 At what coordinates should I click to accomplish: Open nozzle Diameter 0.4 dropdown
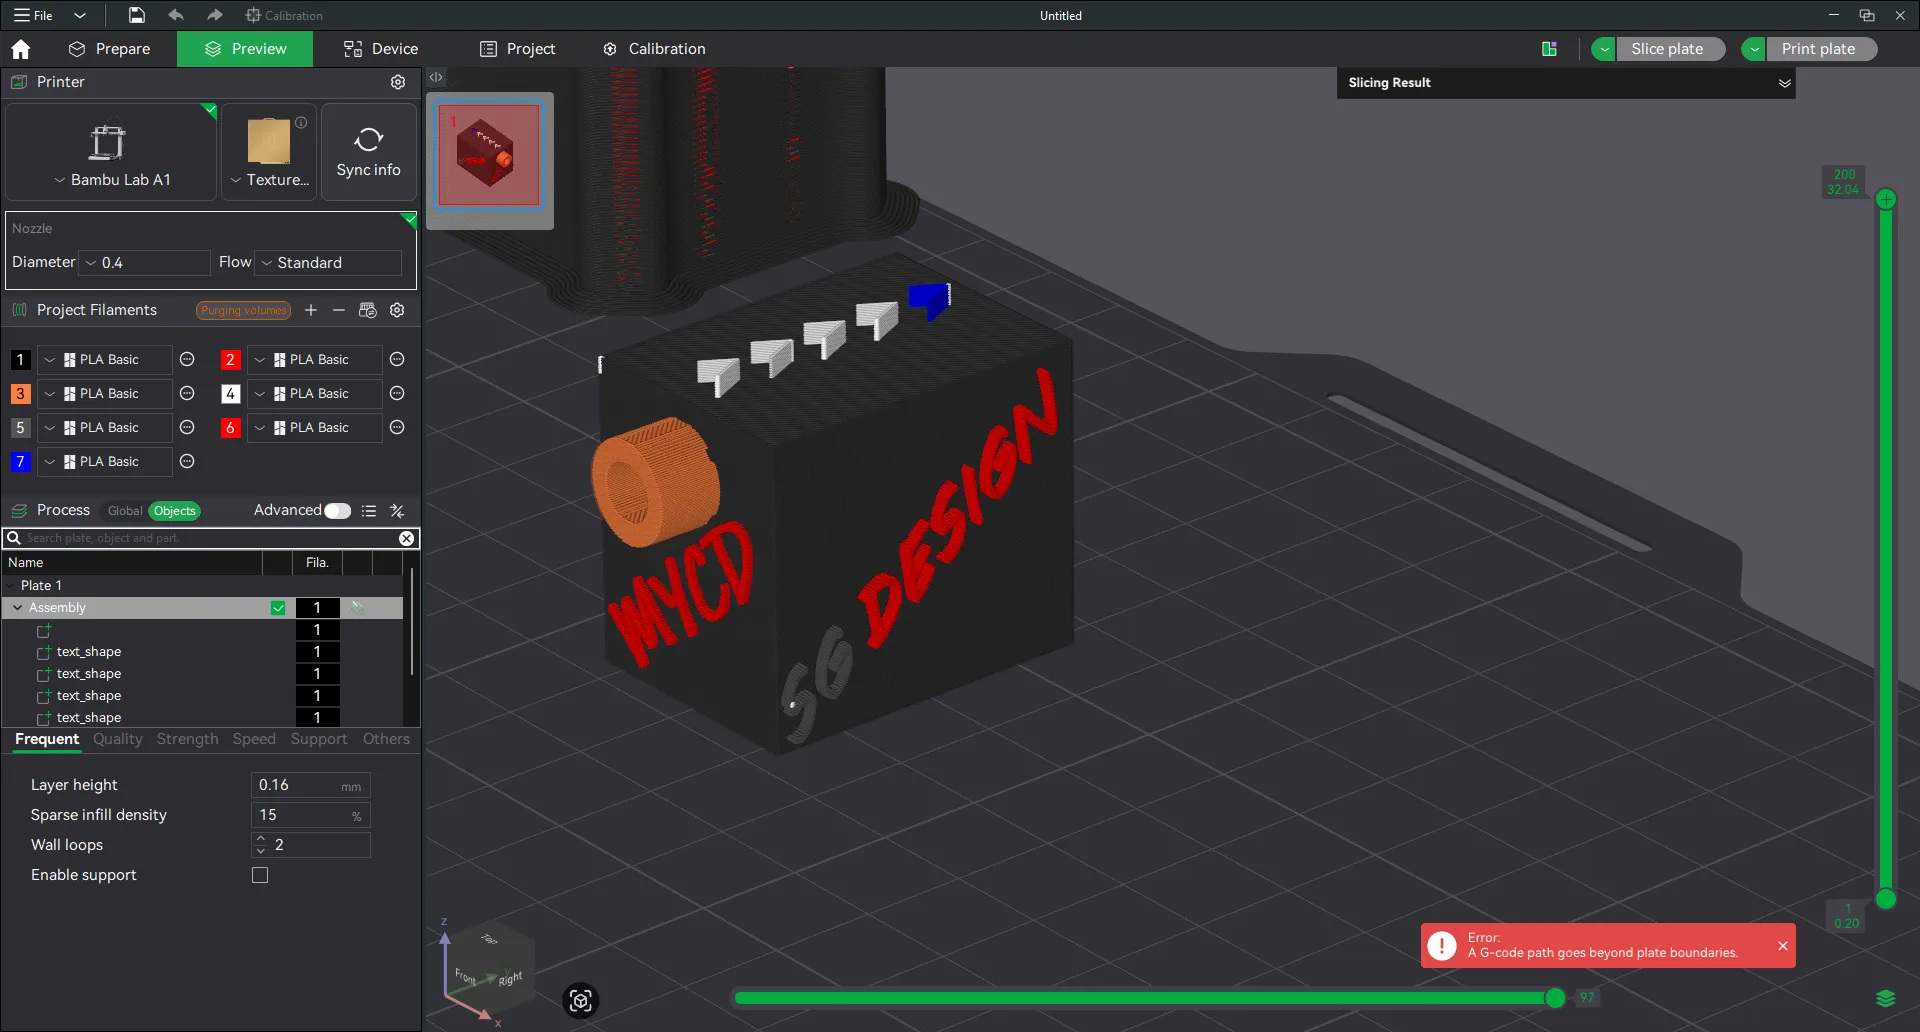145,263
